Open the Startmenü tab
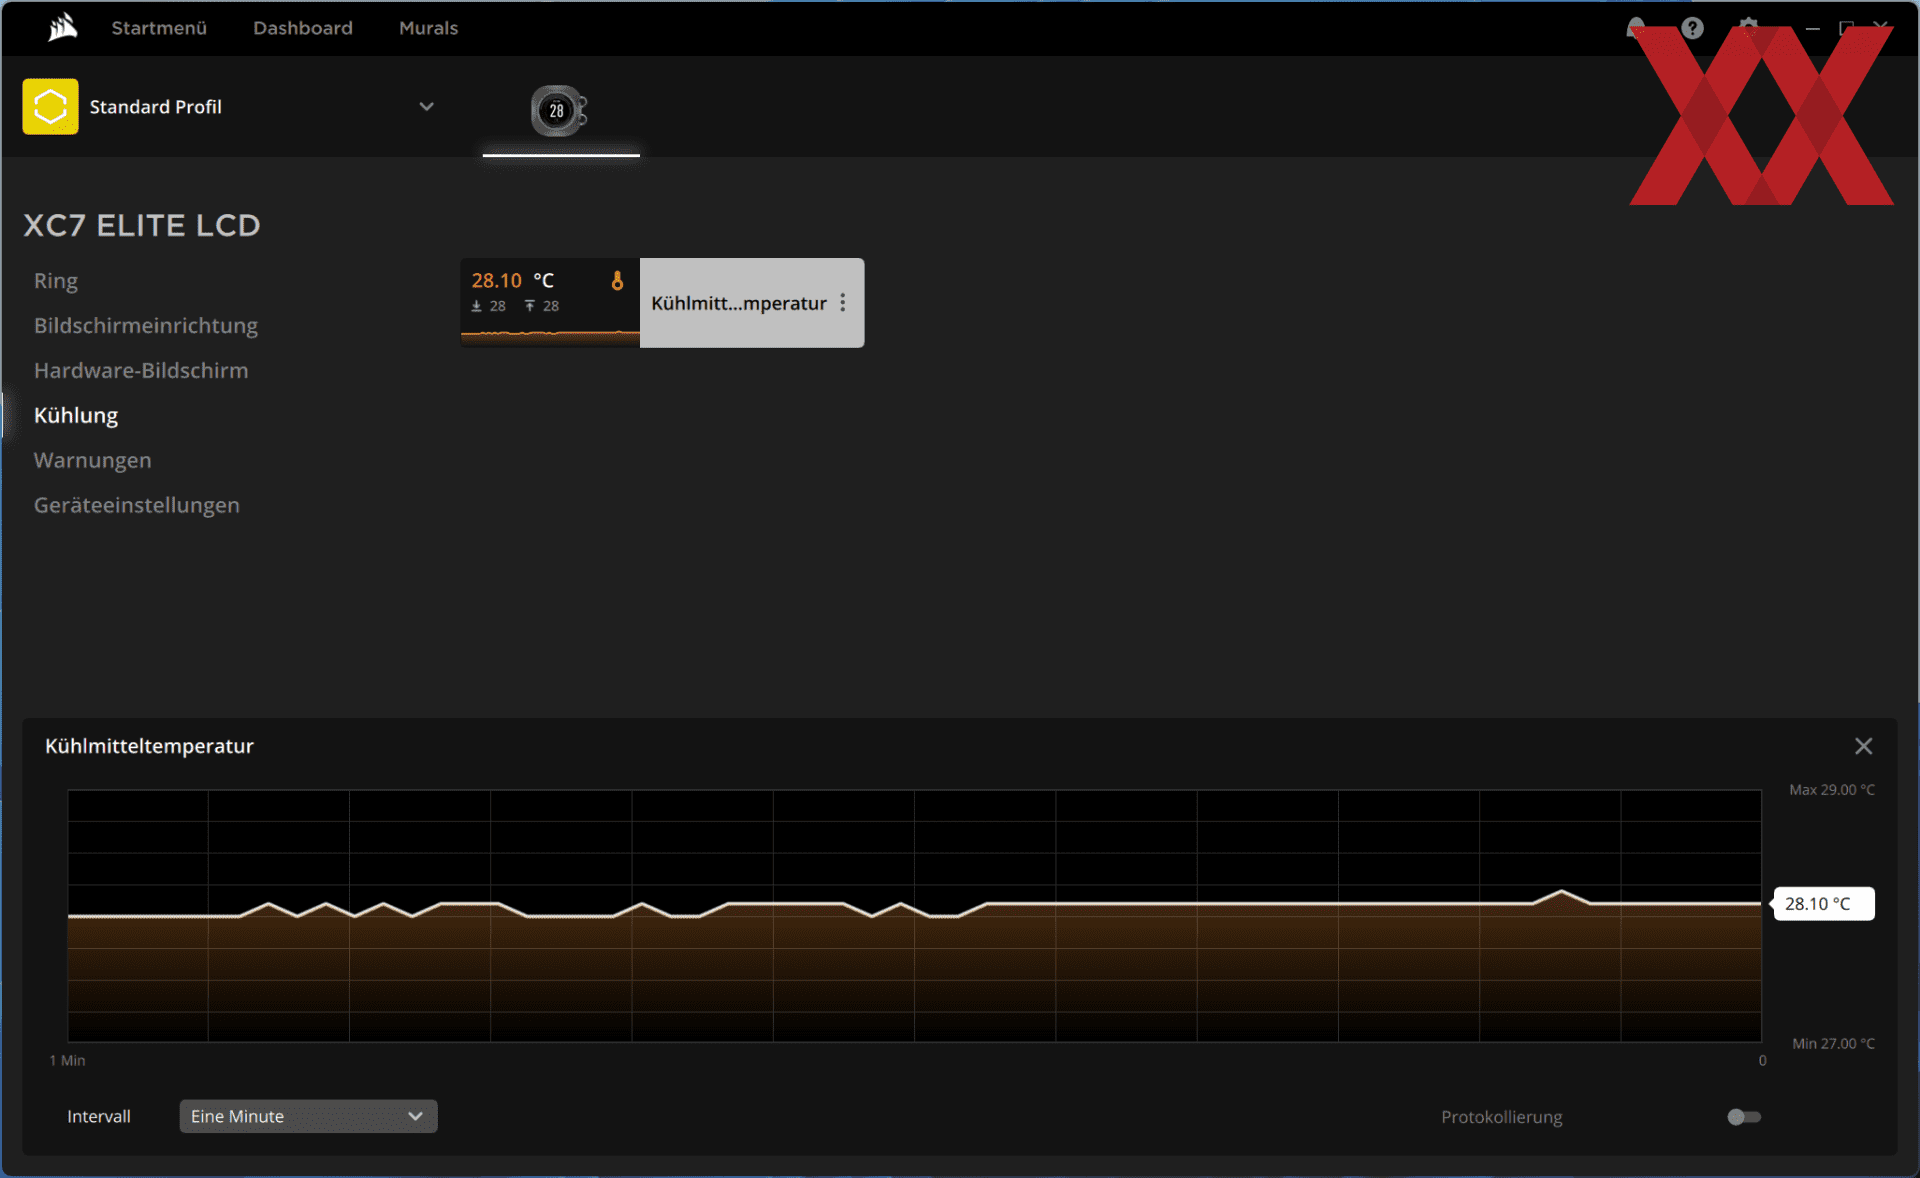The image size is (1920, 1178). (159, 28)
